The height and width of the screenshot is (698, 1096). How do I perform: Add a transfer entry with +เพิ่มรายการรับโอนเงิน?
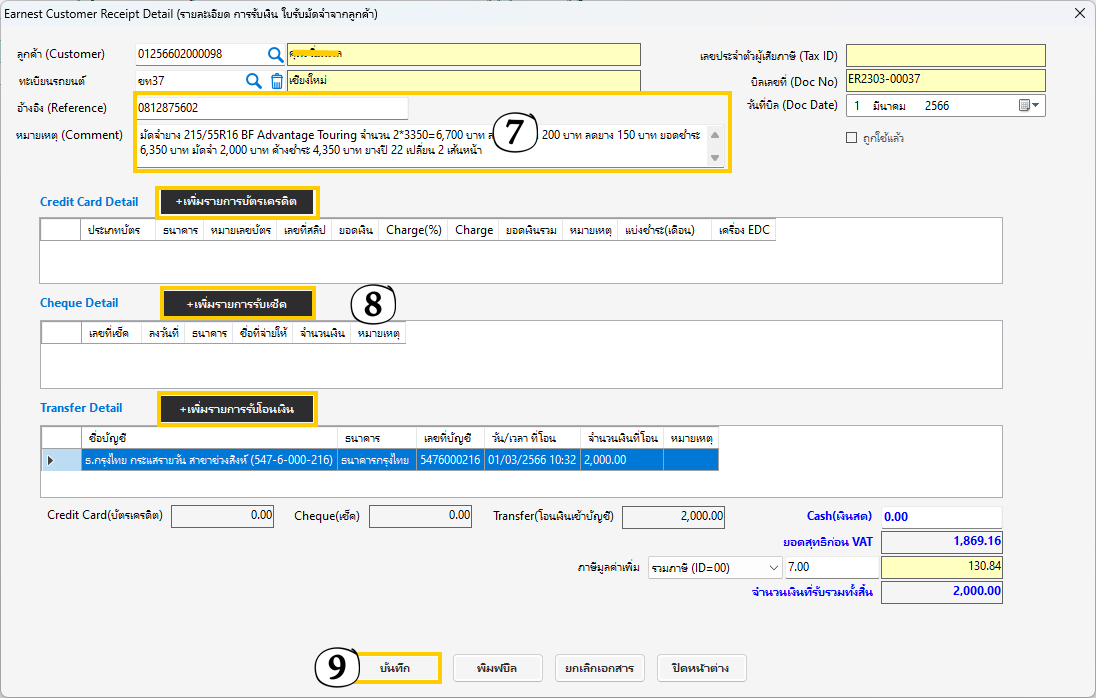pyautogui.click(x=238, y=409)
